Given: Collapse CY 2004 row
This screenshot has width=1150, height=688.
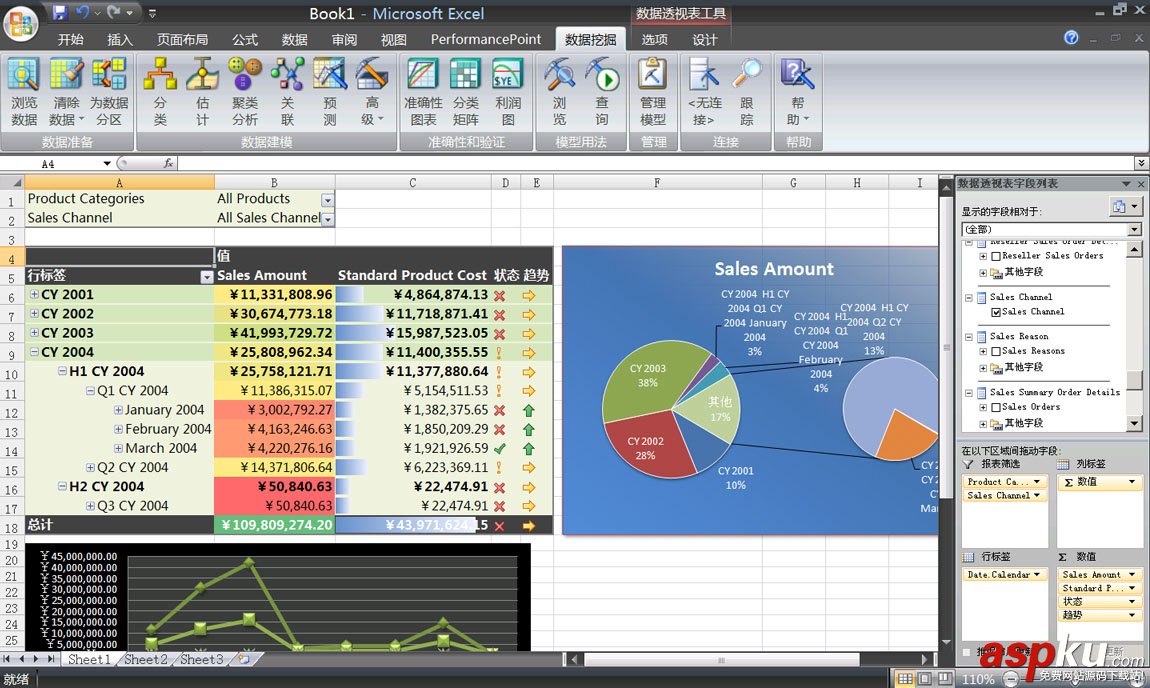Looking at the screenshot, I should pos(34,352).
